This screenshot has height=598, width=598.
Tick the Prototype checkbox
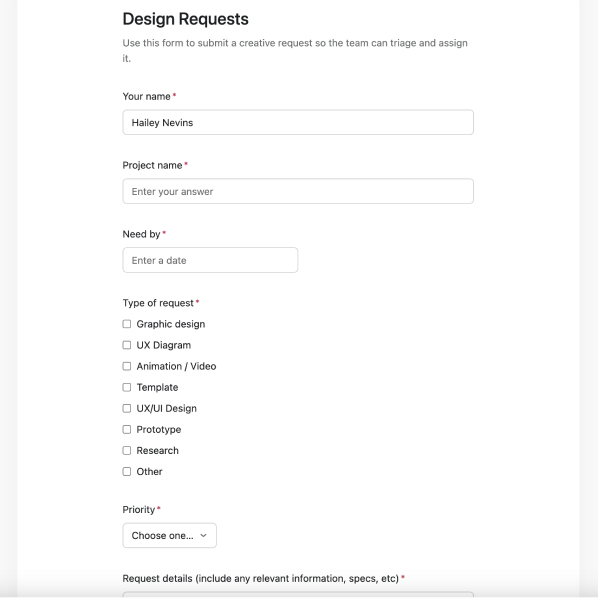(x=127, y=429)
